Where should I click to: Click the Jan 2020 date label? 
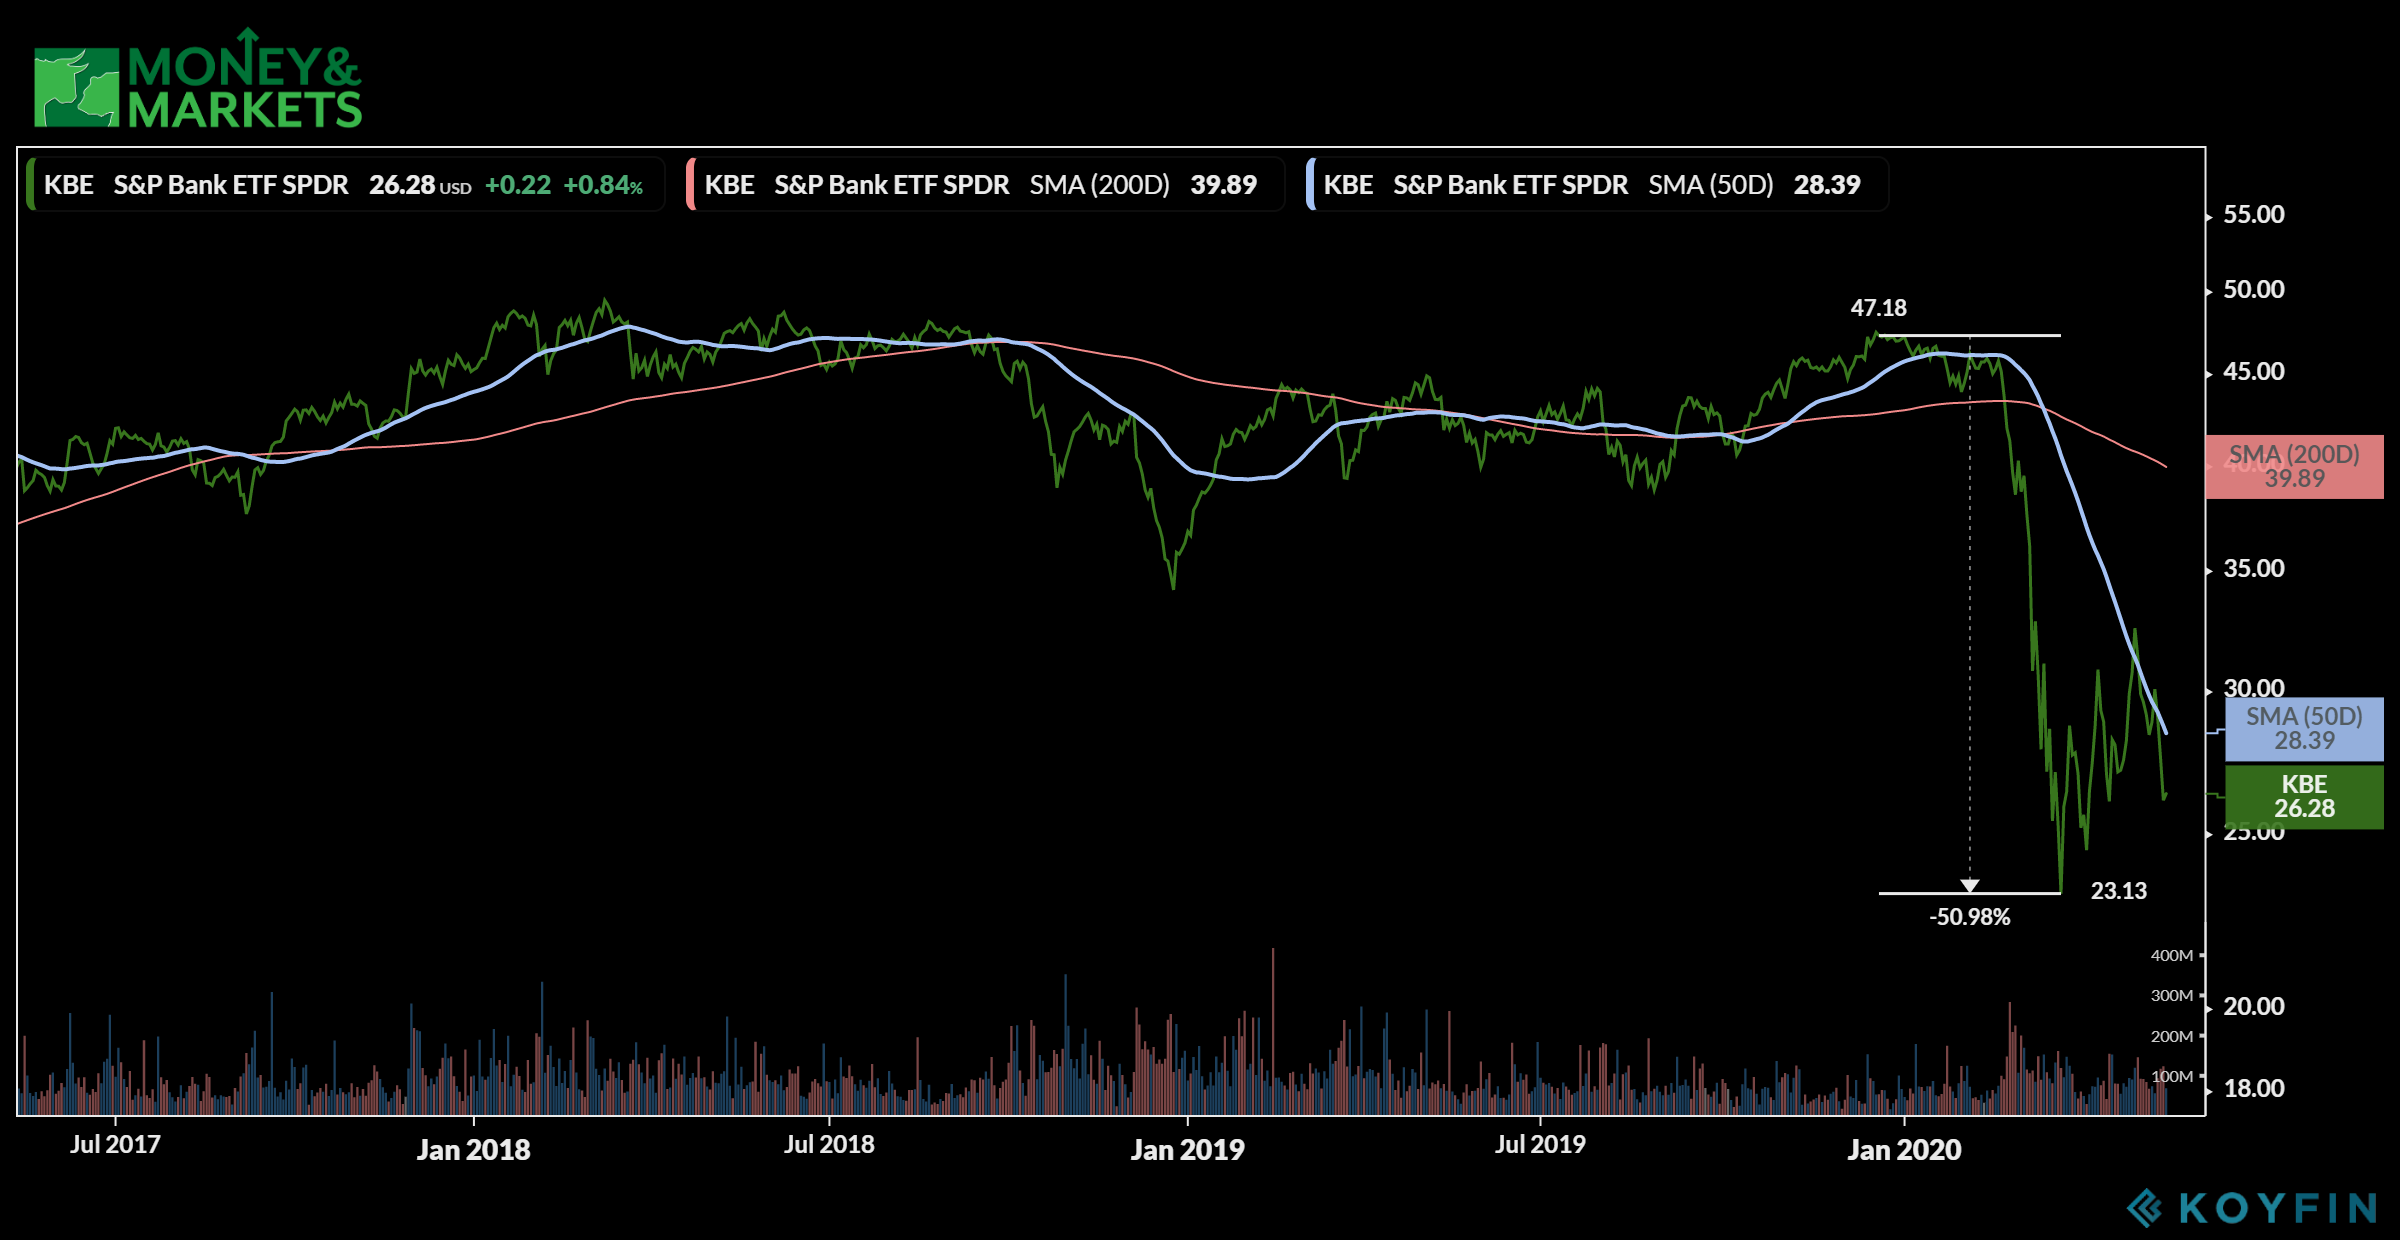1904,1150
